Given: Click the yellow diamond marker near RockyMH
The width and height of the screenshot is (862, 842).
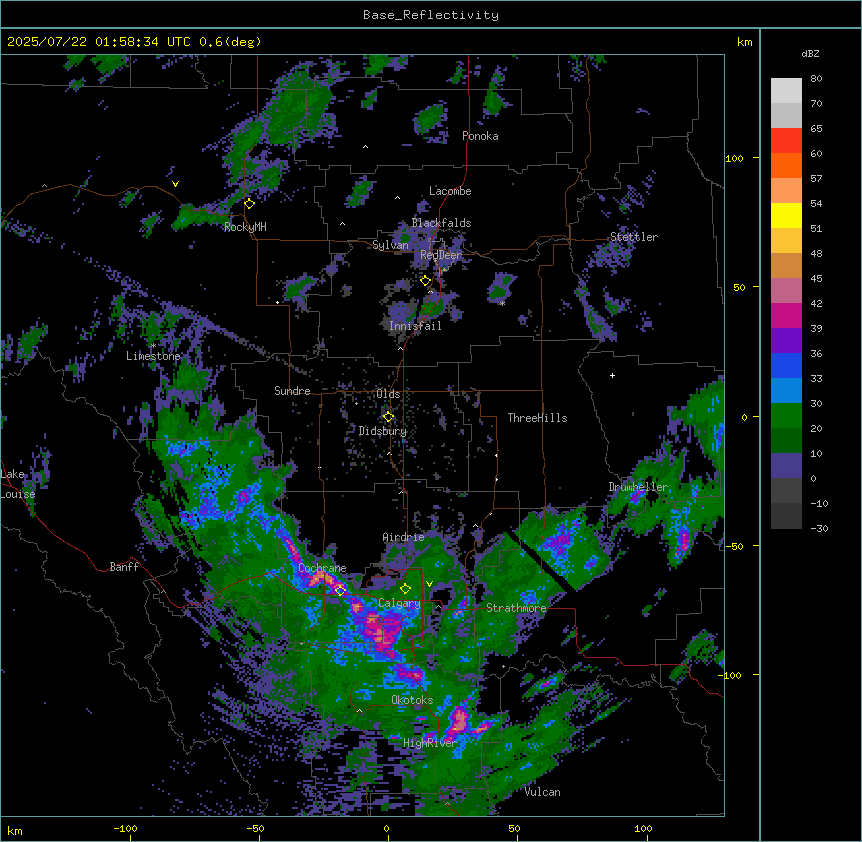Looking at the screenshot, I should [250, 204].
